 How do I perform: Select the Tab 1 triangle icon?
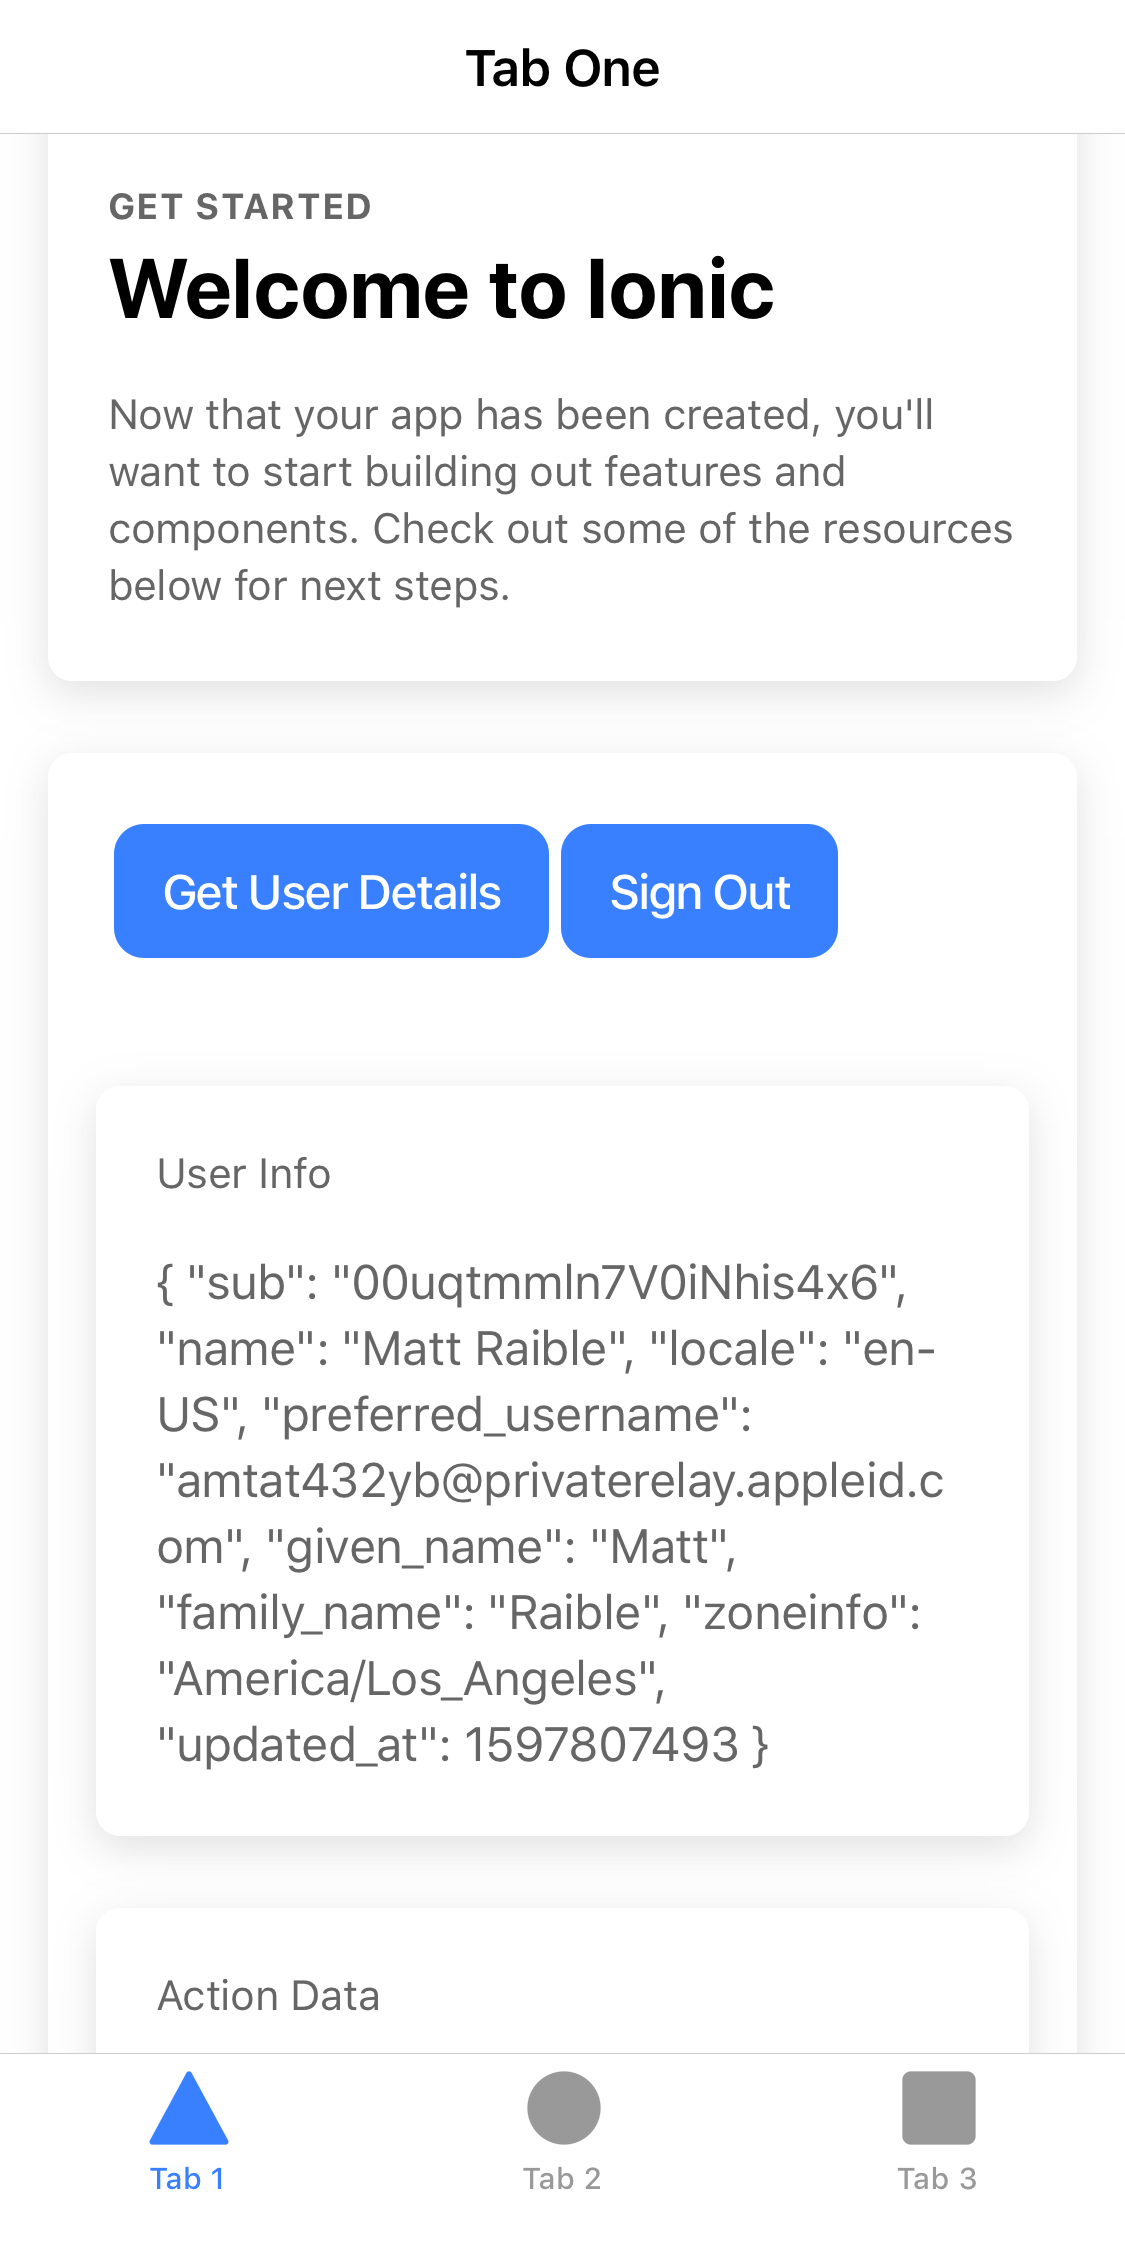(x=188, y=2108)
